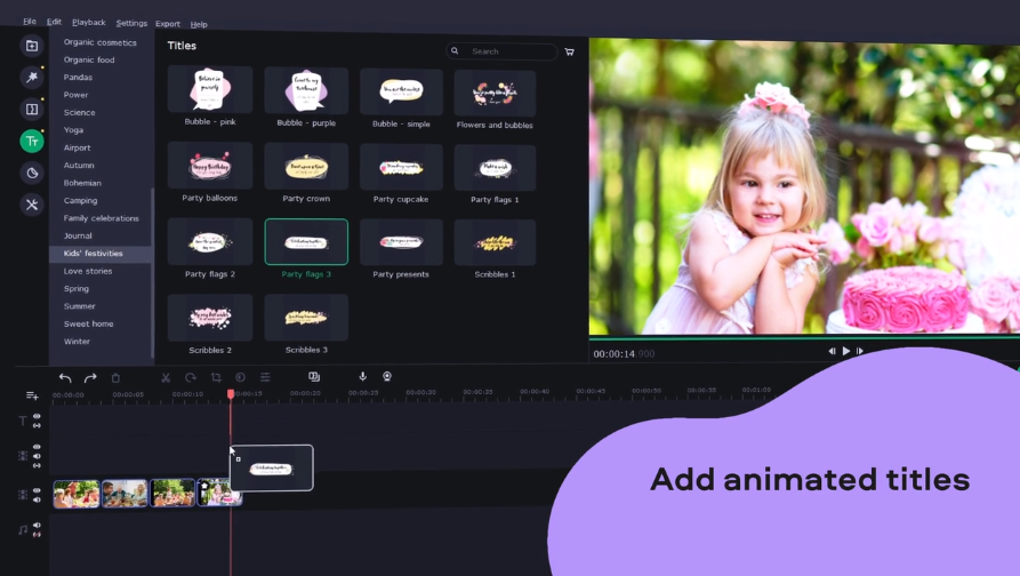The width and height of the screenshot is (1020, 576).
Task: Toggle link on the title track
Action: pos(37,425)
